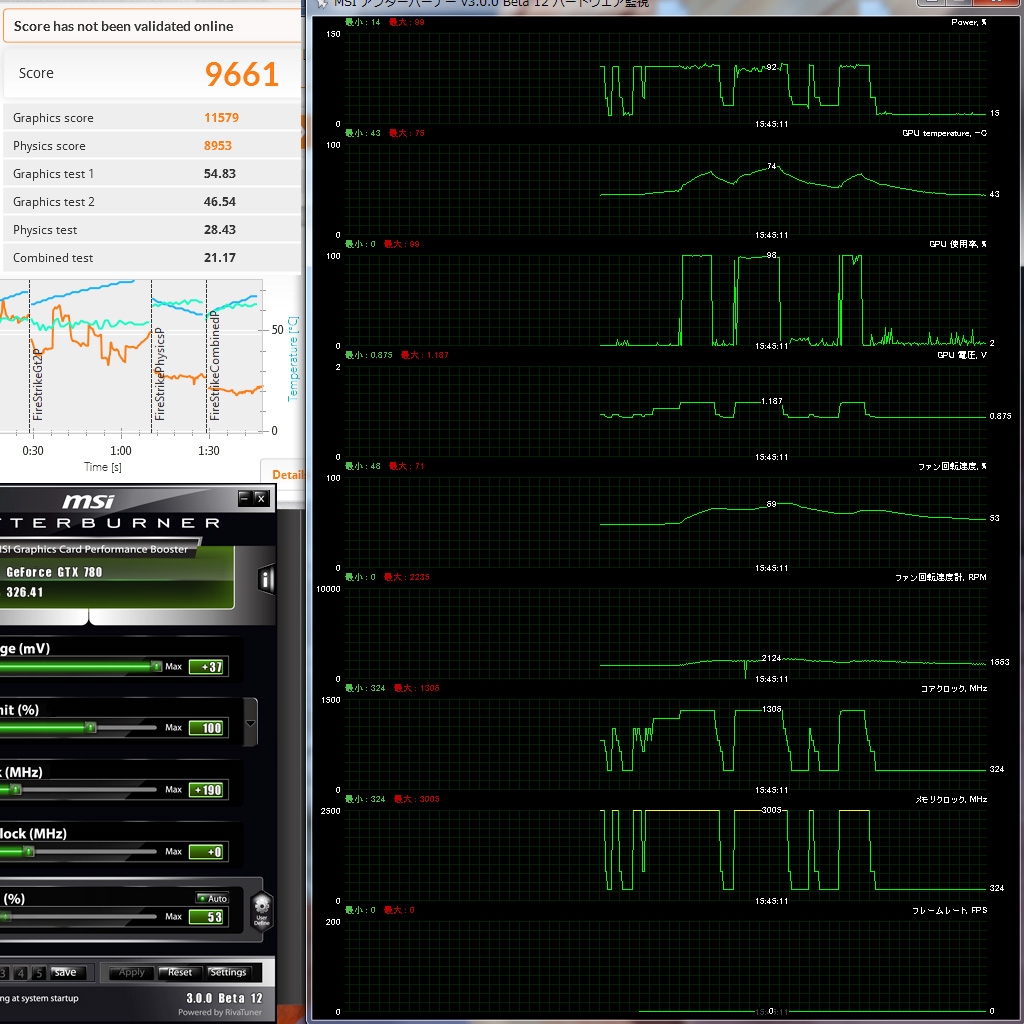Open the Afterburner information 'i' panel
Viewport: 1024px width, 1024px height.
pos(266,579)
